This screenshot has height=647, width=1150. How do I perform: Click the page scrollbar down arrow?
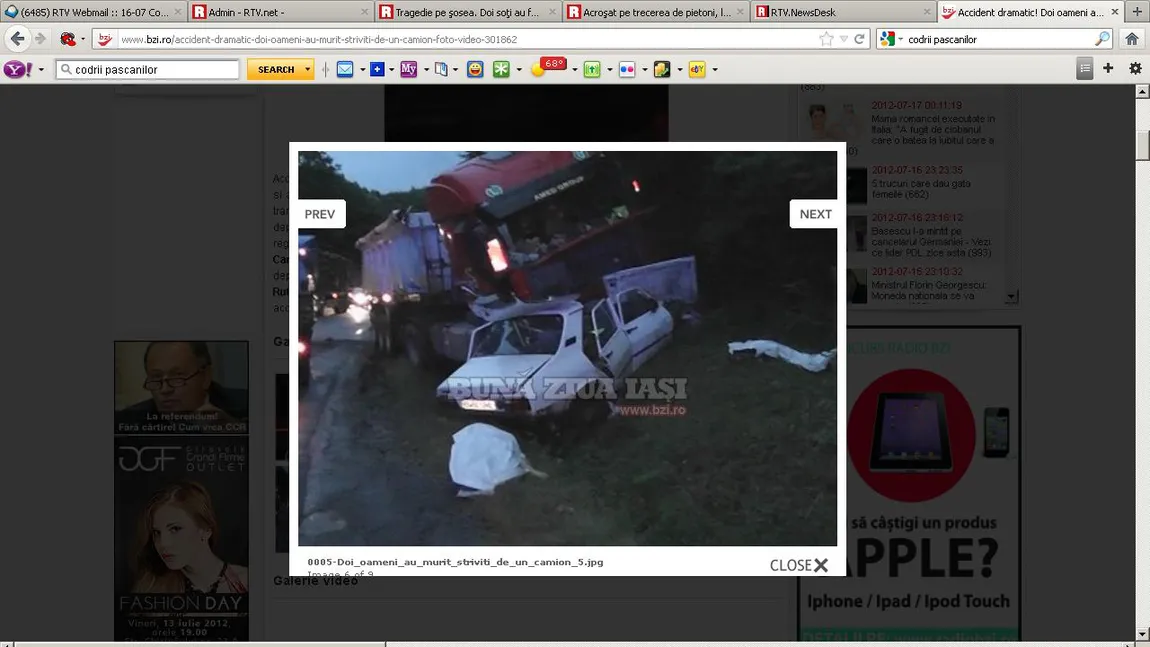pyautogui.click(x=1142, y=634)
